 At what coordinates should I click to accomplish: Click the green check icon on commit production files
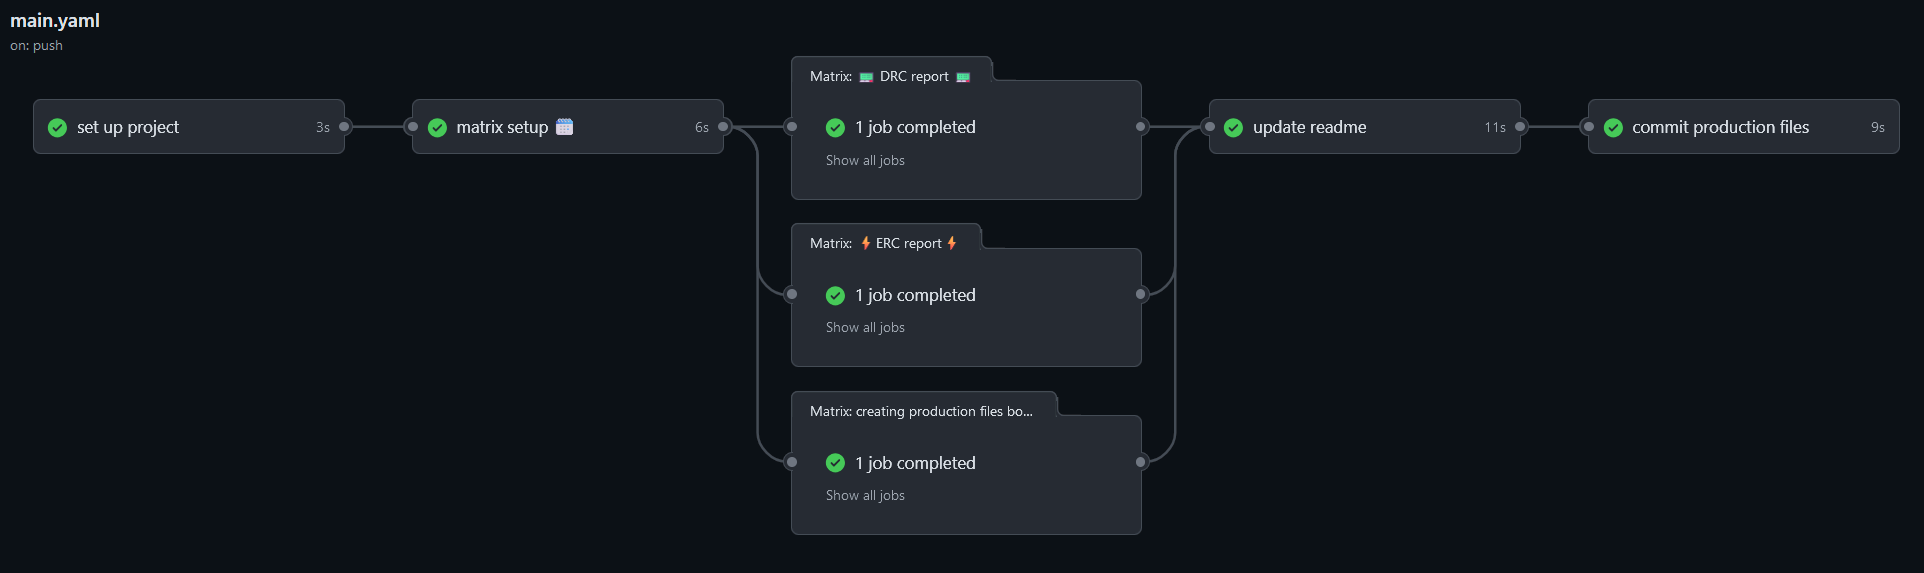point(1613,127)
